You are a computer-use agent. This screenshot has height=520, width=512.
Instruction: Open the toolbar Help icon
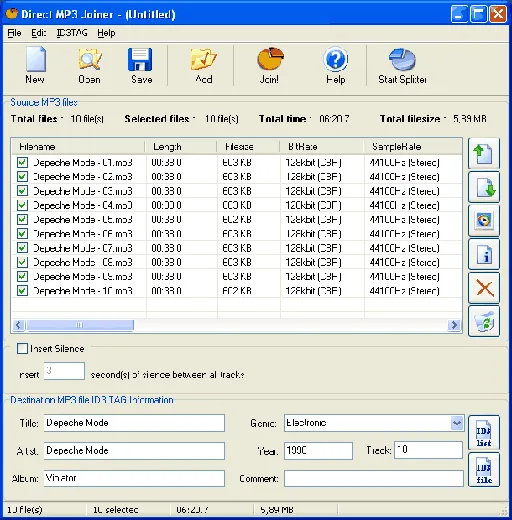(335, 65)
